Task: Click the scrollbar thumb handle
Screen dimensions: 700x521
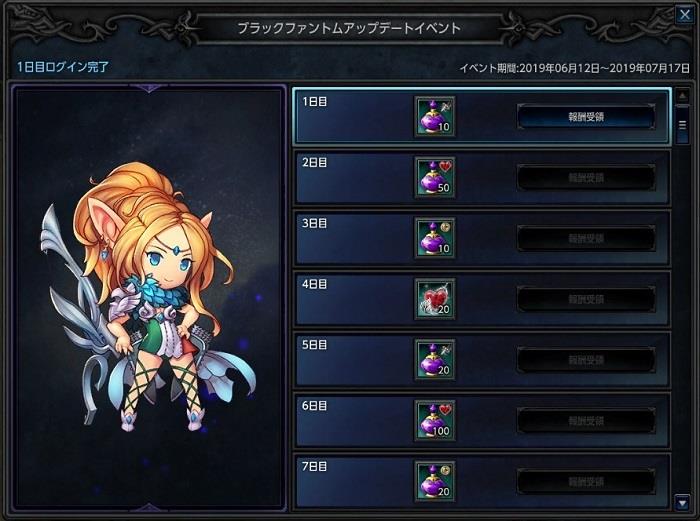Action: point(682,125)
